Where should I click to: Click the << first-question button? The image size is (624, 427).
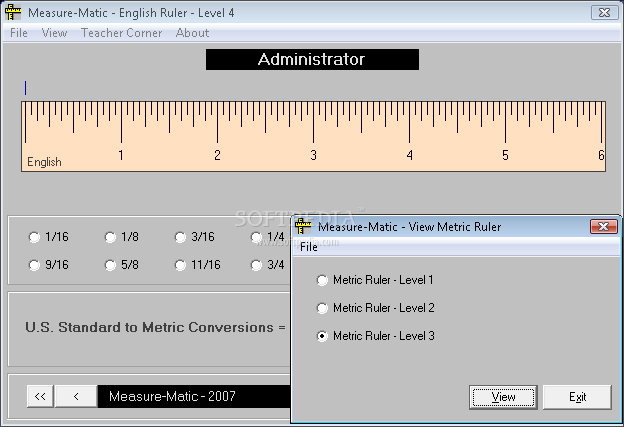40,396
